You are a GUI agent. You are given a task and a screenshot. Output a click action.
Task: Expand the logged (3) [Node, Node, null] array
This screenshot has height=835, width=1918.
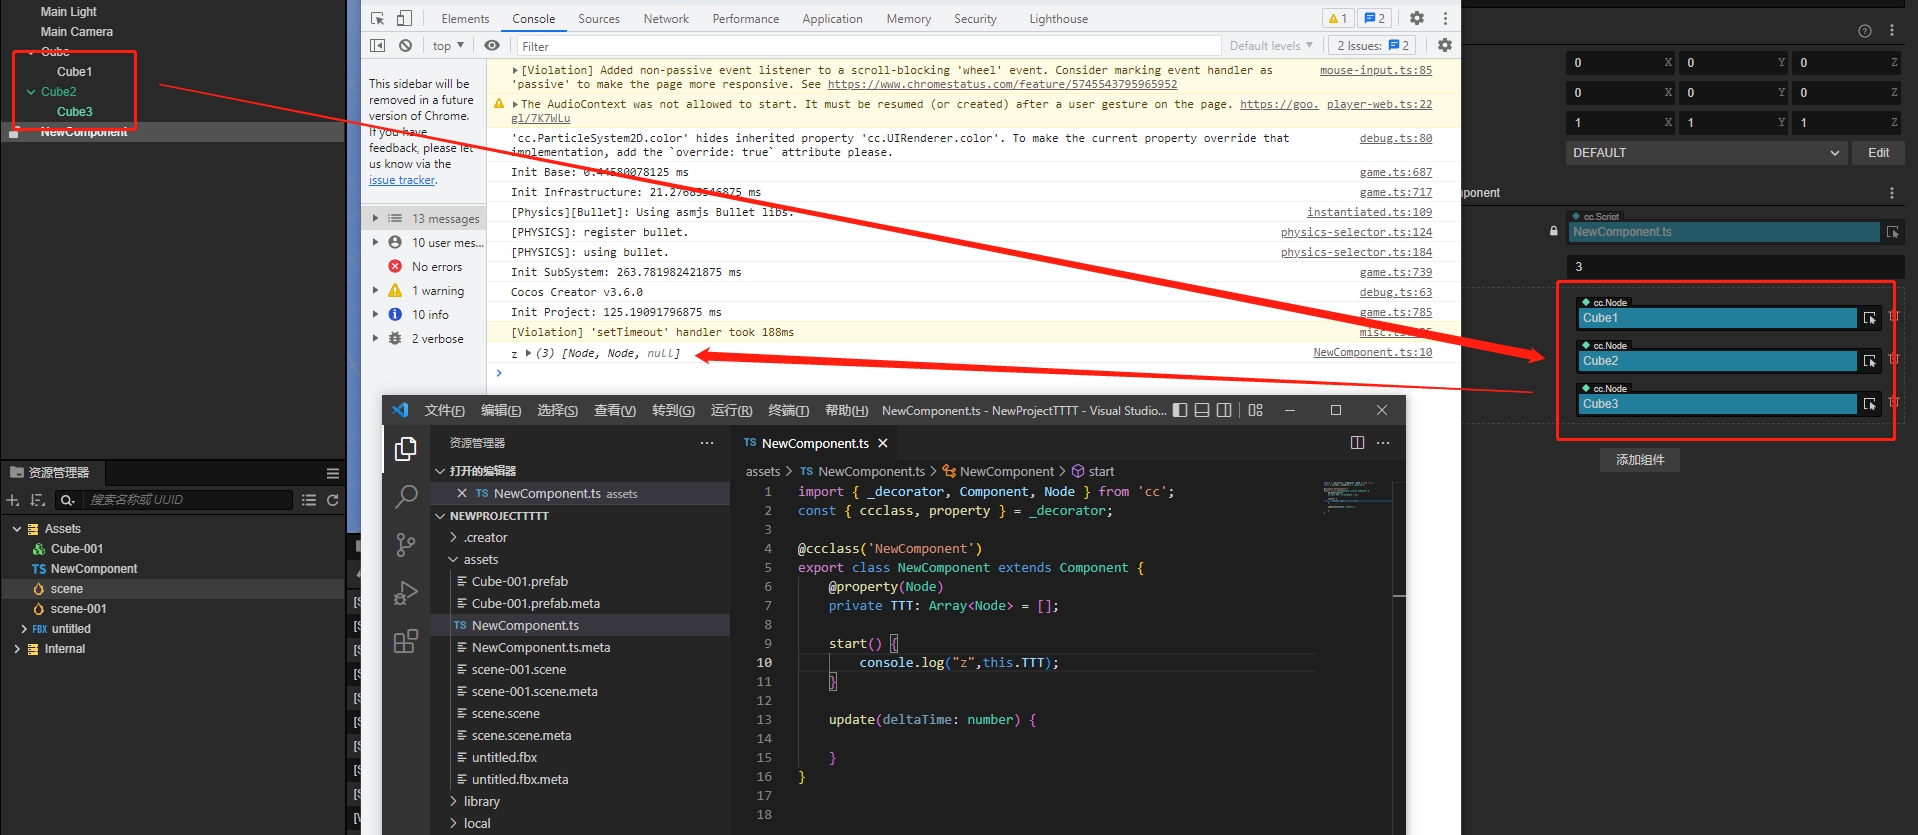tap(528, 352)
